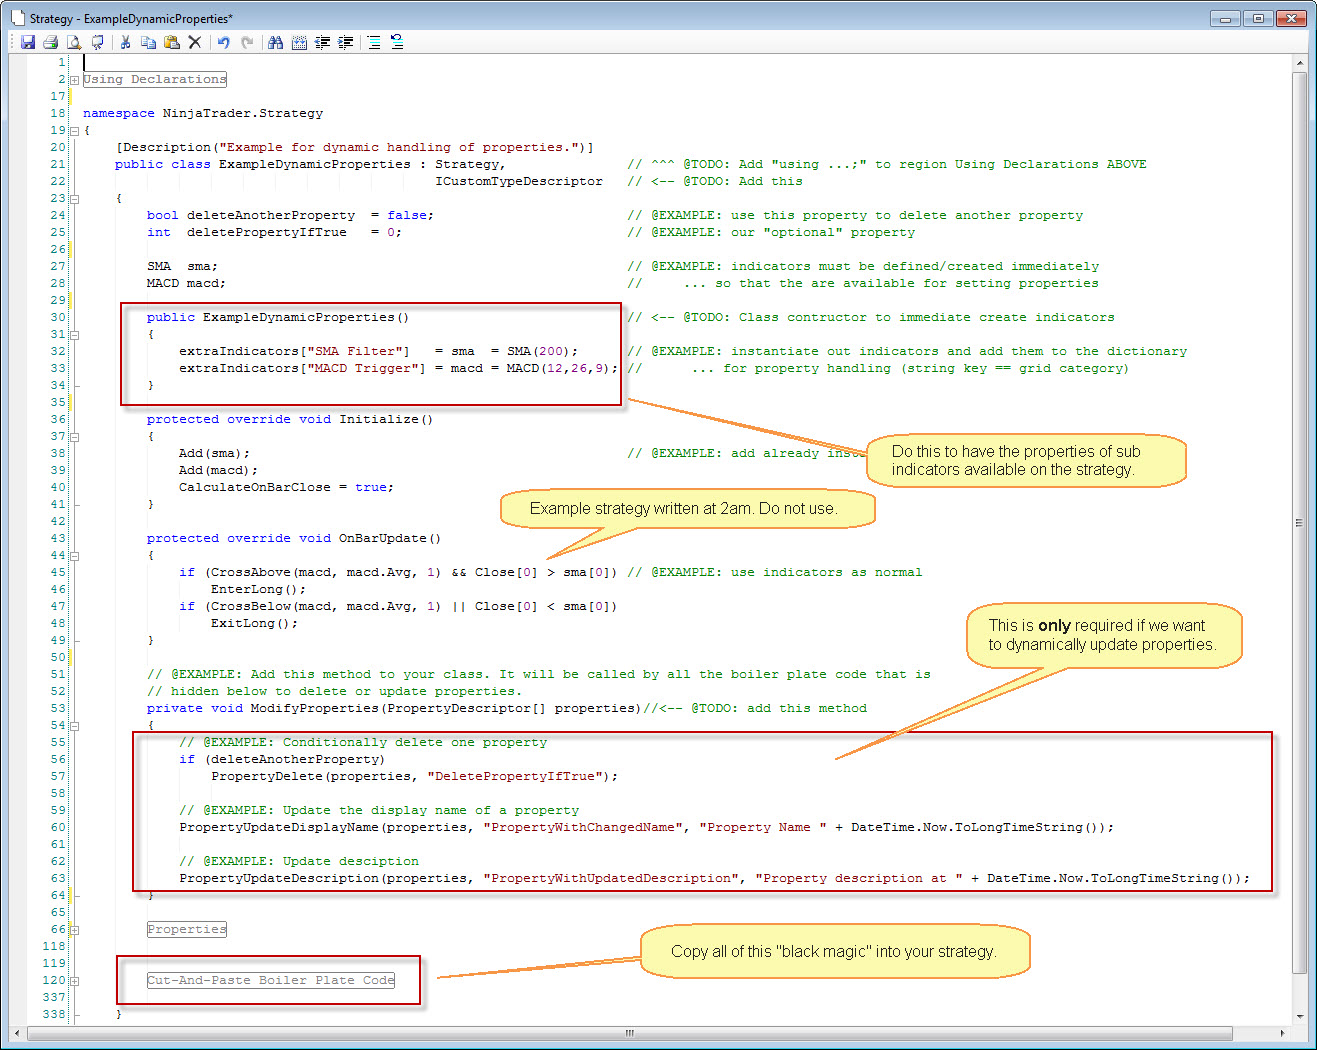The image size is (1317, 1050).
Task: Click "ExampleDynamicProperties" class name on line 21
Action: (x=315, y=164)
